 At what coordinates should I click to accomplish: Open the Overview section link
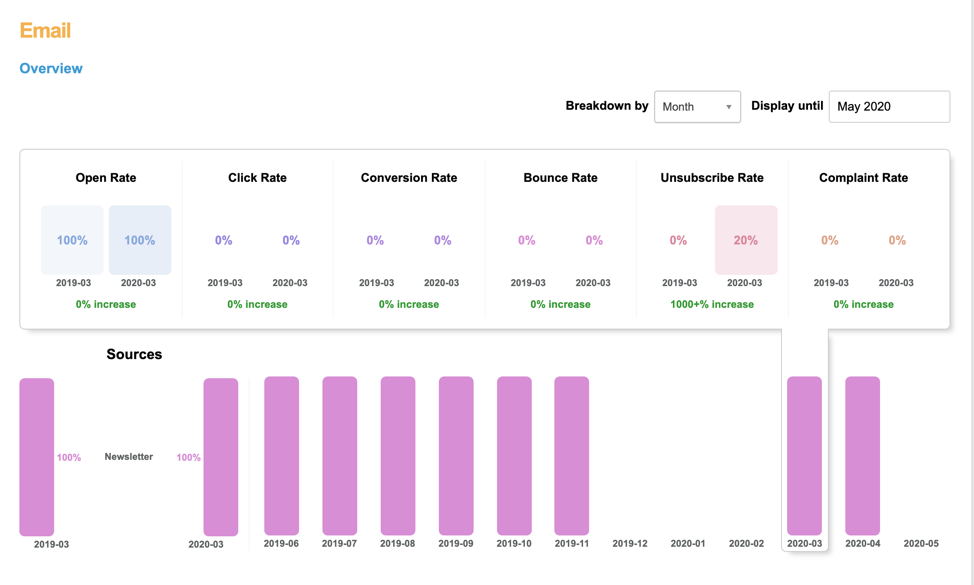51,69
